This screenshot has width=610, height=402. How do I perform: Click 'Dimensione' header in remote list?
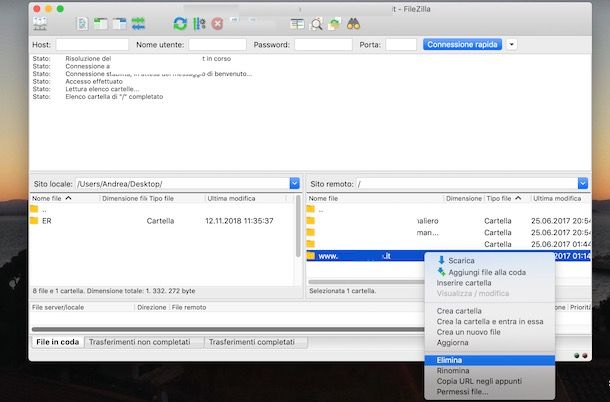(463, 198)
